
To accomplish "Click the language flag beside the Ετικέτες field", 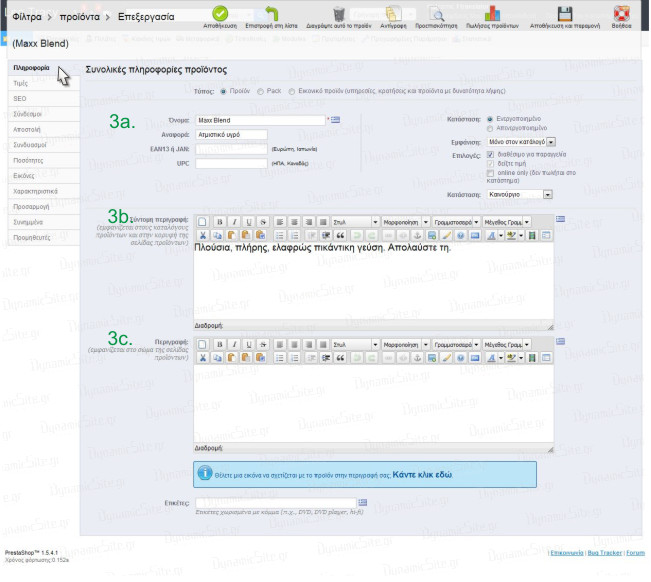I will (x=362, y=502).
